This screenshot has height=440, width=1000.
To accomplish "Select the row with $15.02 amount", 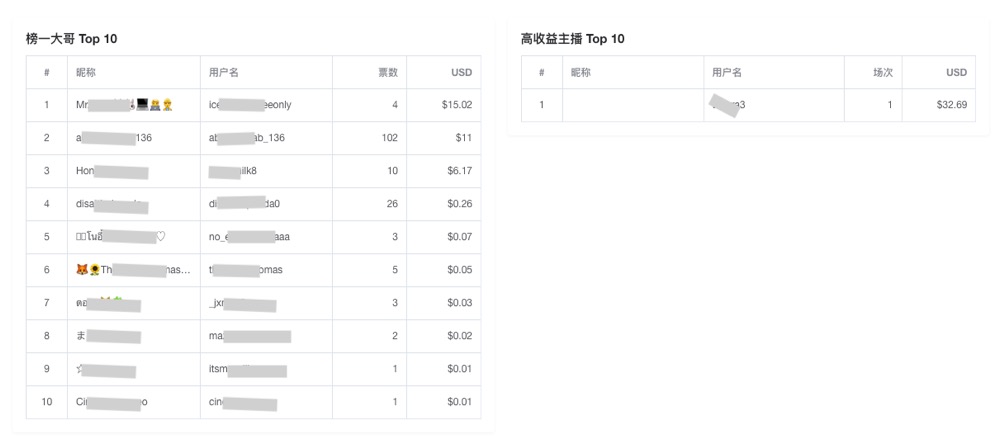I will (253, 105).
